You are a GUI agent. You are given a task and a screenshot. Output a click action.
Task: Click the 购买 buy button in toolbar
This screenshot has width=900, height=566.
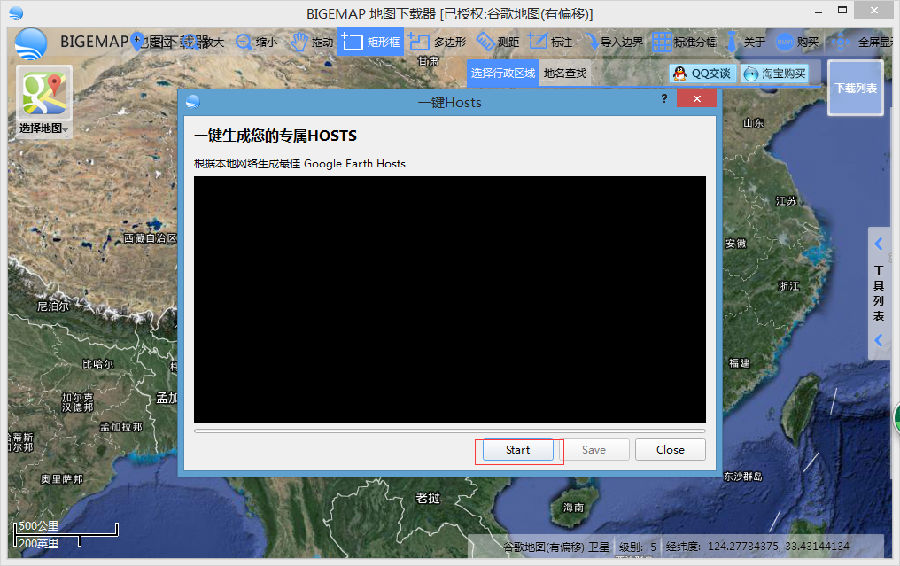pos(798,42)
